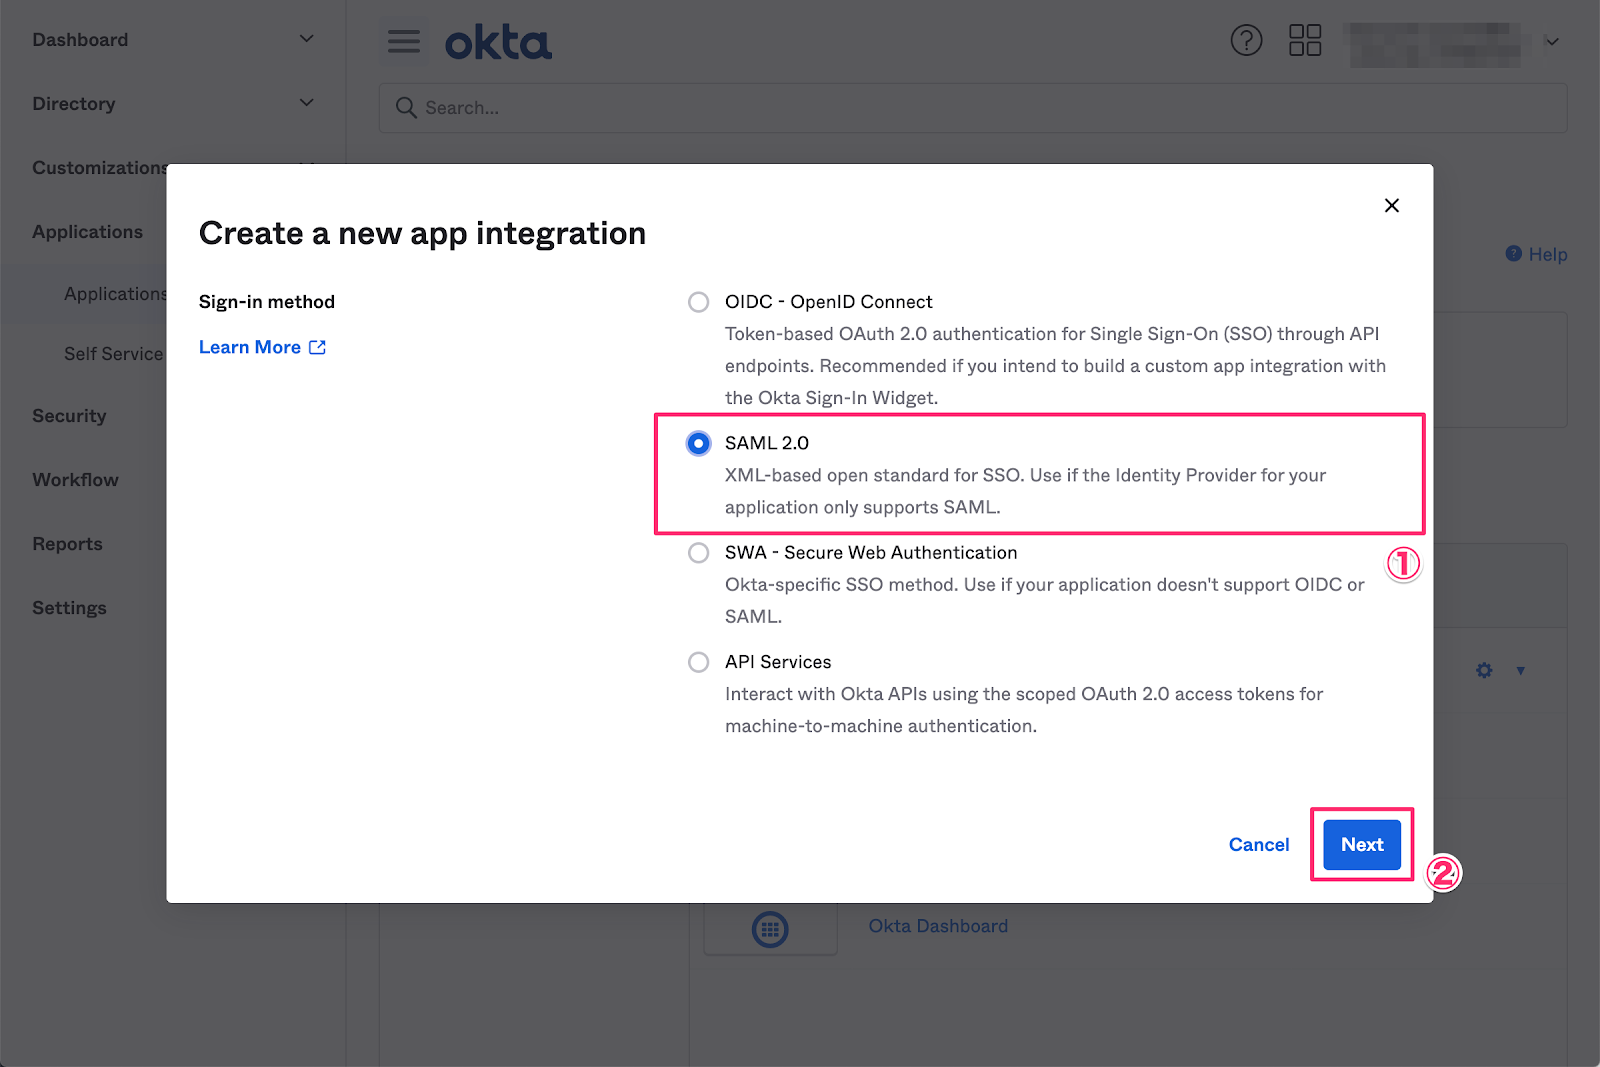Click the gear icon behind the dialog
This screenshot has height=1067, width=1600.
click(x=1484, y=670)
